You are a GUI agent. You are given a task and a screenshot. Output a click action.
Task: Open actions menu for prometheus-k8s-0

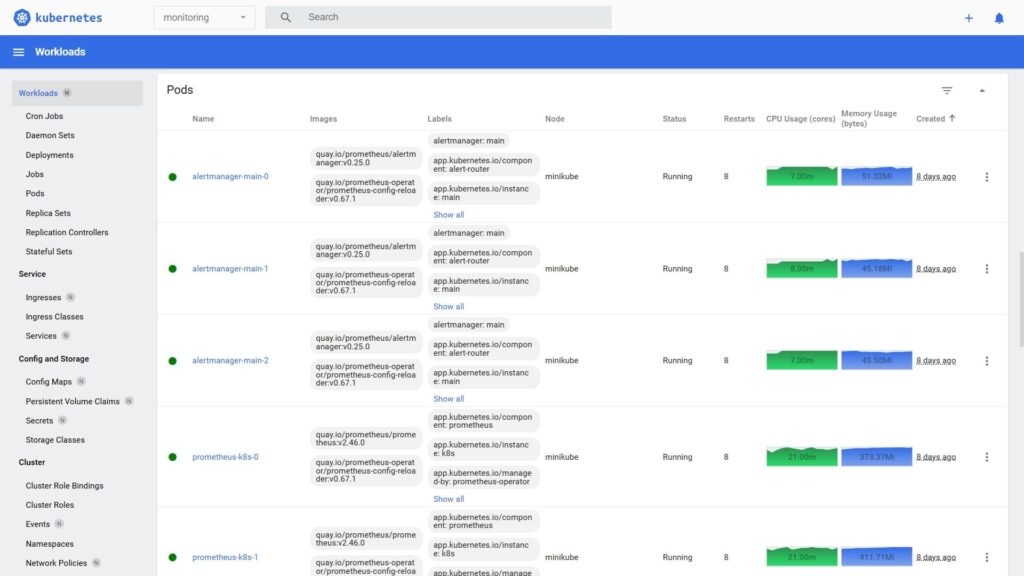pyautogui.click(x=986, y=457)
